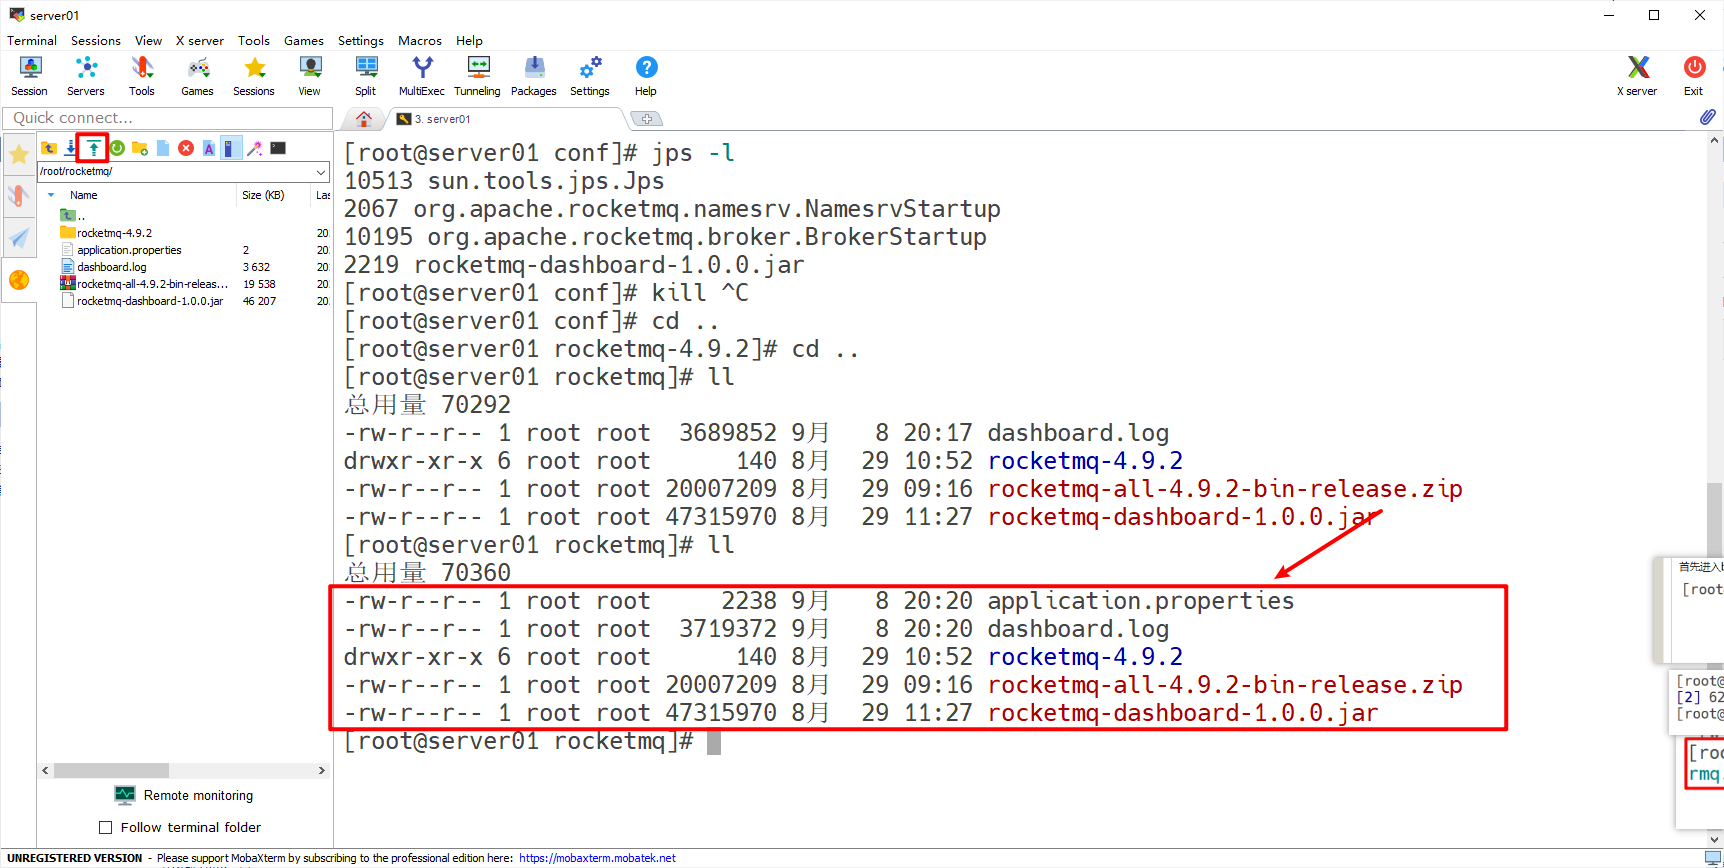Select the rocketmq-4.9.2 folder in file list
The image size is (1724, 868).
[115, 233]
